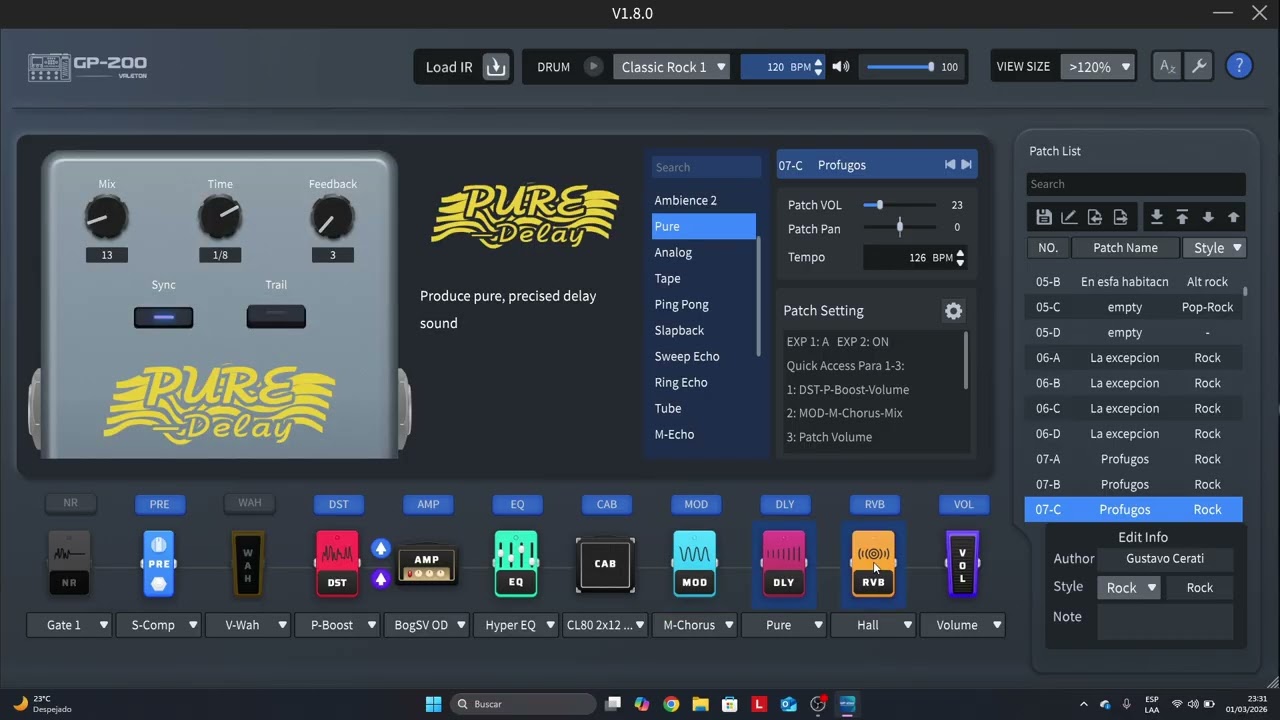Go to next patch arrow

[x=966, y=165]
